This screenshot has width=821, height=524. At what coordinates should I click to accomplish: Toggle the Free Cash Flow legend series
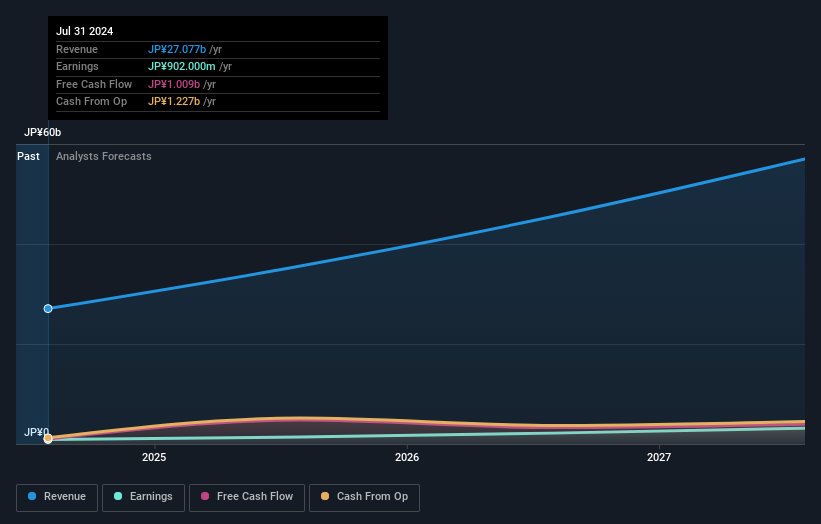click(247, 497)
